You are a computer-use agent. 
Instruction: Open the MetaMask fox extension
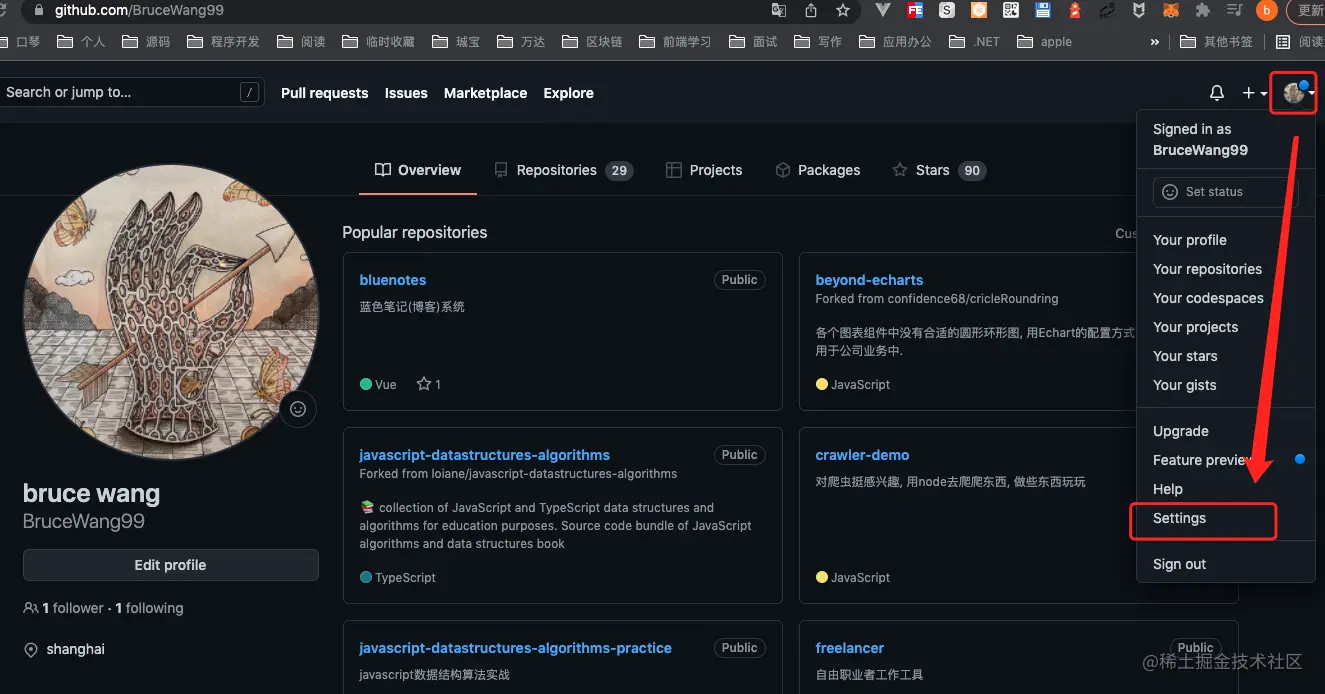[x=1170, y=11]
